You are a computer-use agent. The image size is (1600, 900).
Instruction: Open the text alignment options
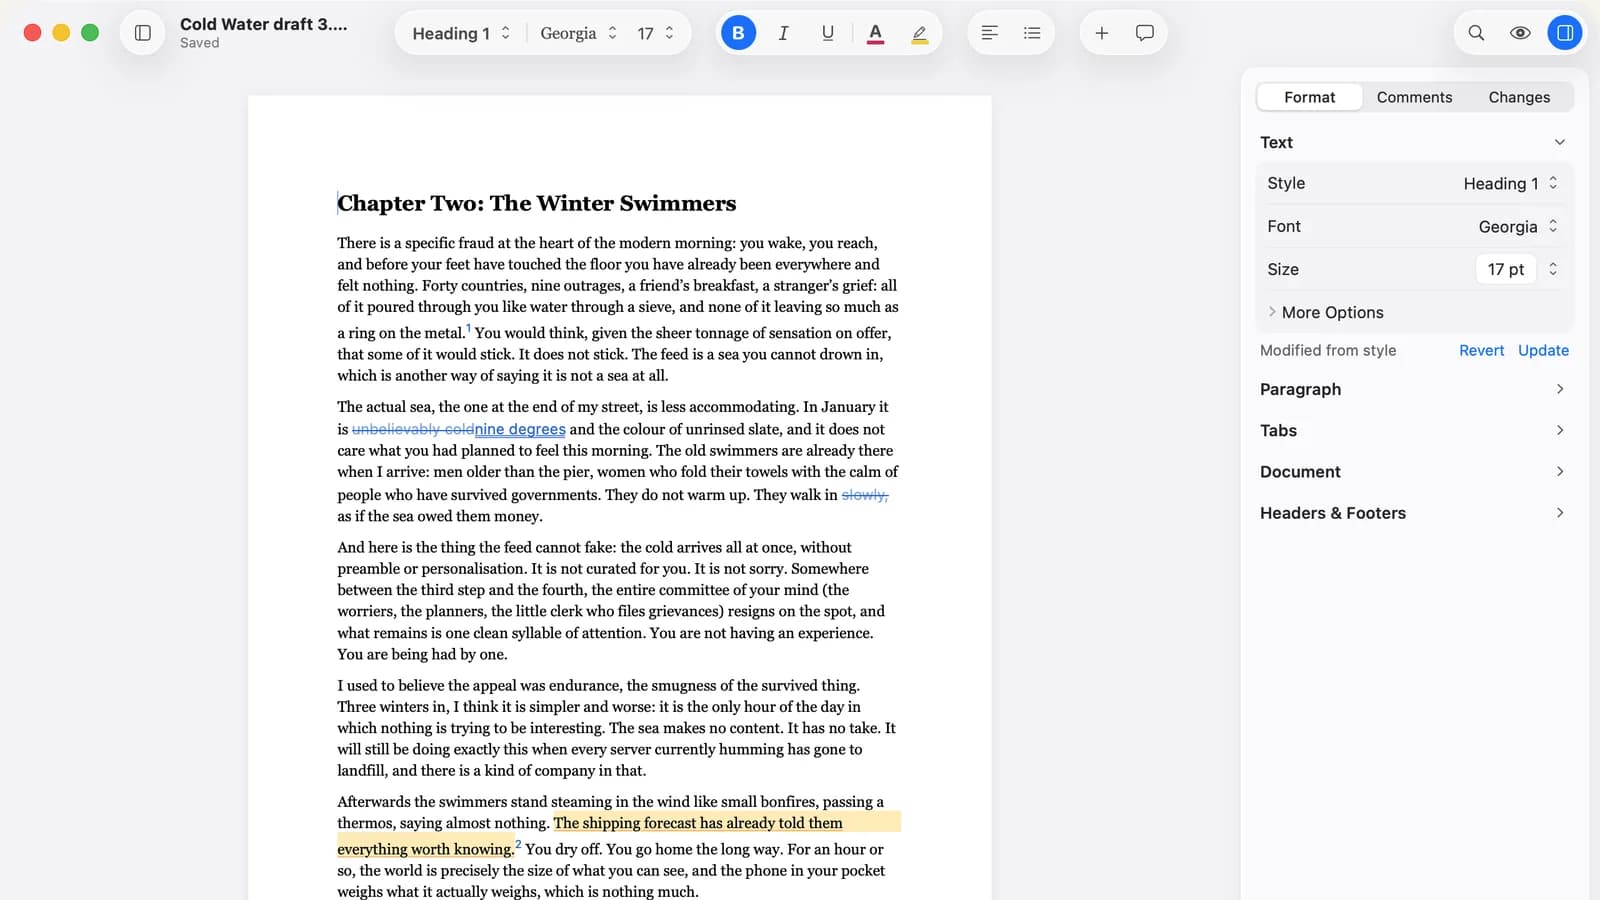click(x=989, y=33)
